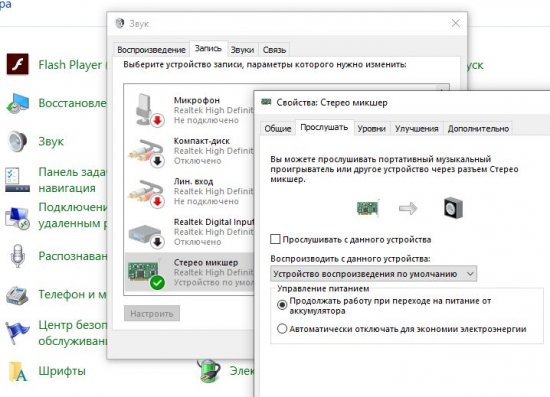Select Продолжать работу при переходе на аккумулятор
The width and height of the screenshot is (550, 397).
coord(282,304)
